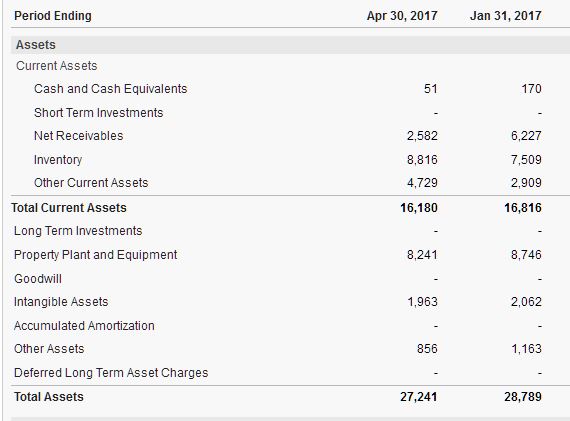The height and width of the screenshot is (421, 570).
Task: Select the Goodwill row label
Action: coord(38,279)
